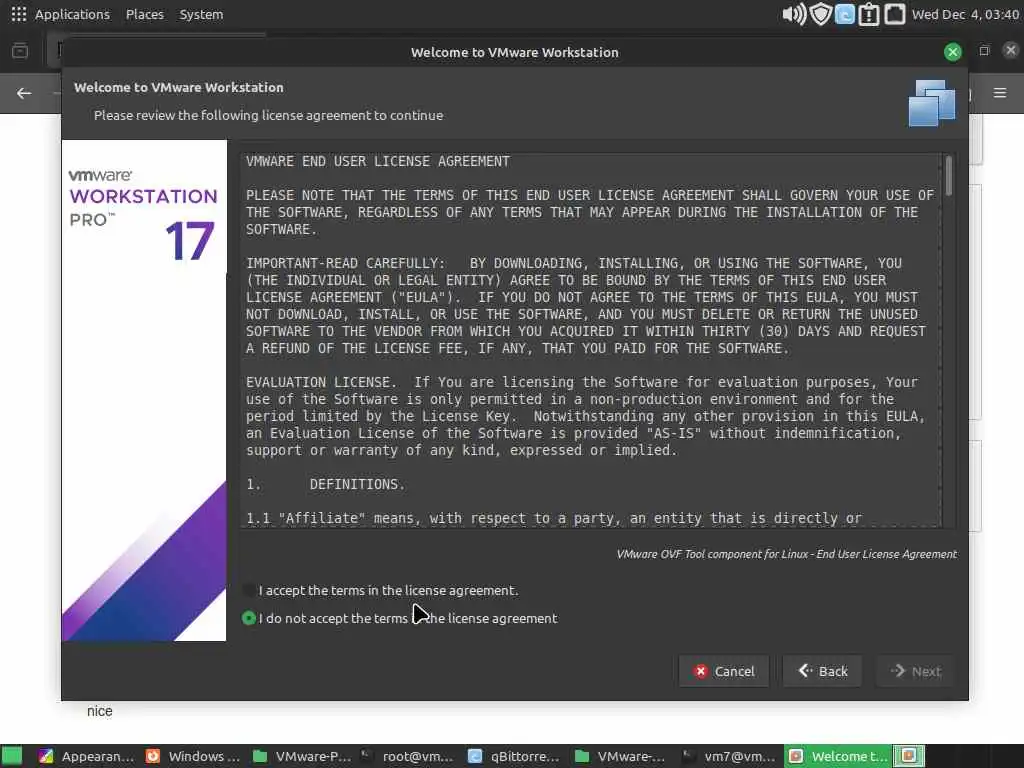
Task: Click the greyed Next button
Action: (x=916, y=671)
